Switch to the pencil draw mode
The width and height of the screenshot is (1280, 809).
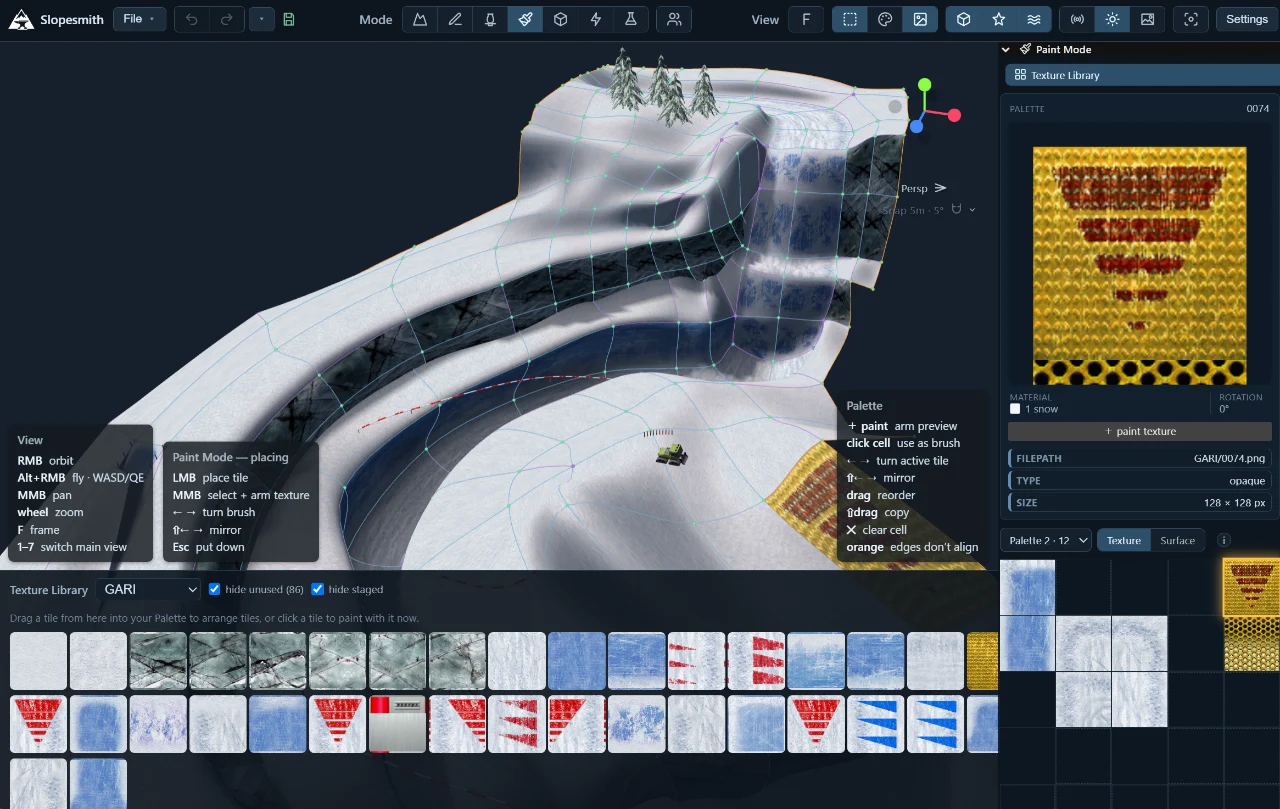coord(455,19)
